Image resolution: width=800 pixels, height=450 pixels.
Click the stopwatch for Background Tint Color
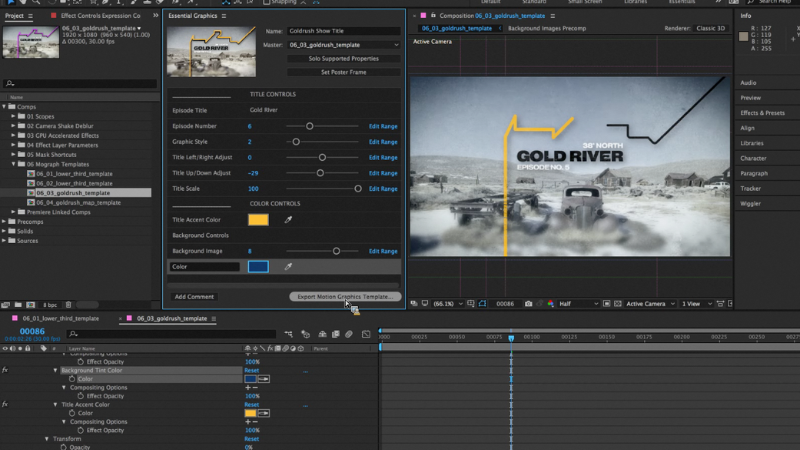tap(72, 379)
